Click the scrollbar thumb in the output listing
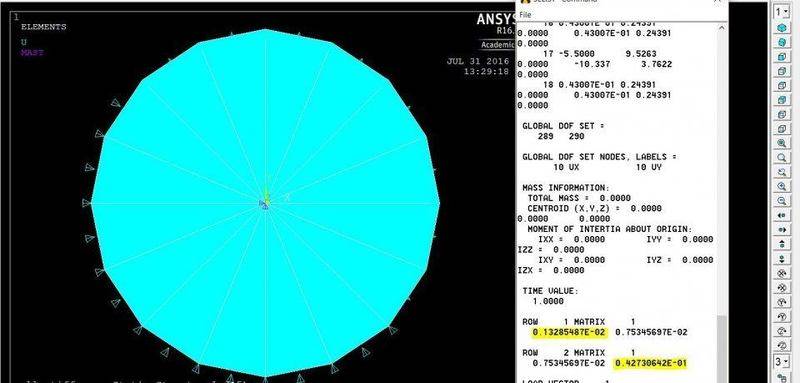Image resolution: width=800 pixels, height=383 pixels. click(x=721, y=349)
